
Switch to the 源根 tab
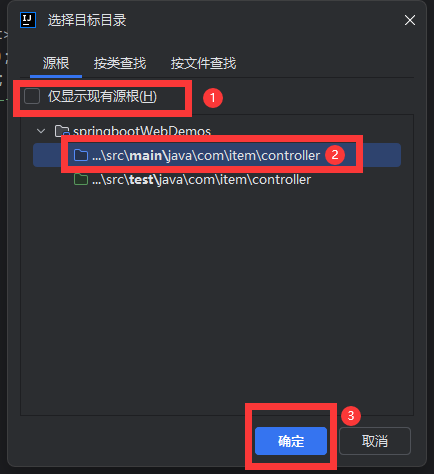(56, 63)
